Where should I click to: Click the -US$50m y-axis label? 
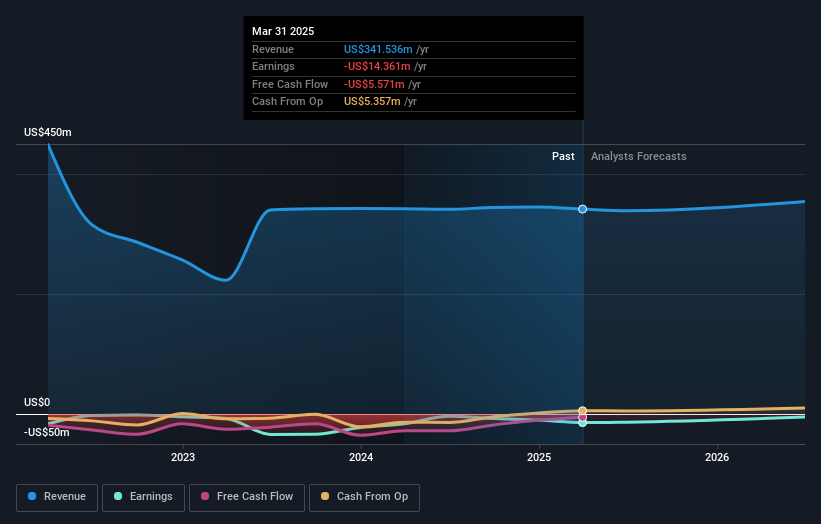tap(47, 432)
